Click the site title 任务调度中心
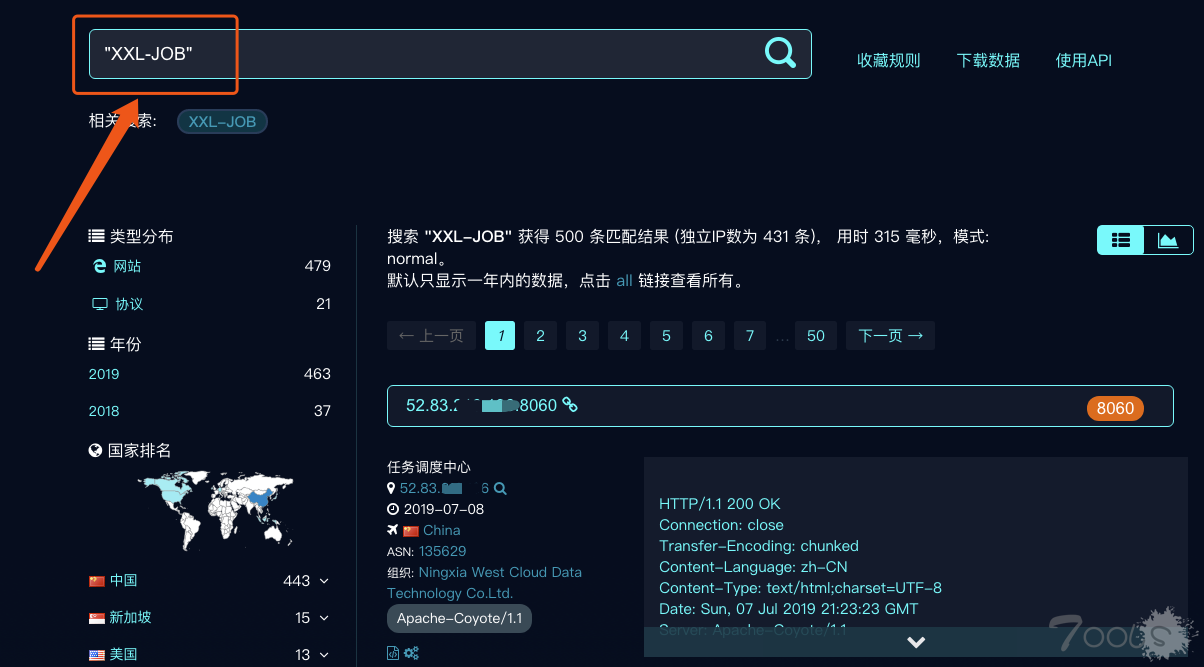The height and width of the screenshot is (667, 1204). tap(429, 467)
